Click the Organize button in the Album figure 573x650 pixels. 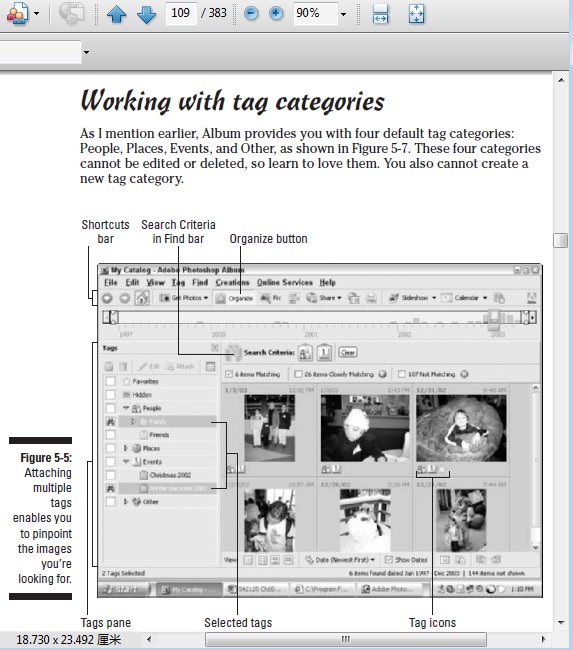(x=234, y=298)
